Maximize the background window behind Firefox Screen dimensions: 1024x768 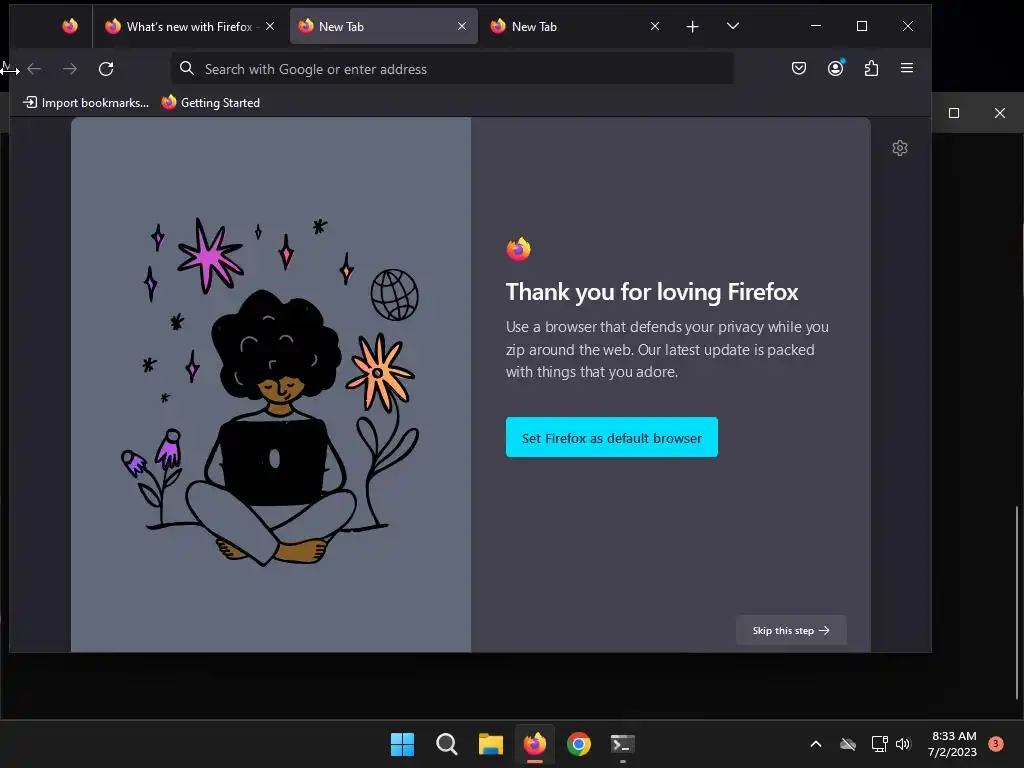(954, 113)
